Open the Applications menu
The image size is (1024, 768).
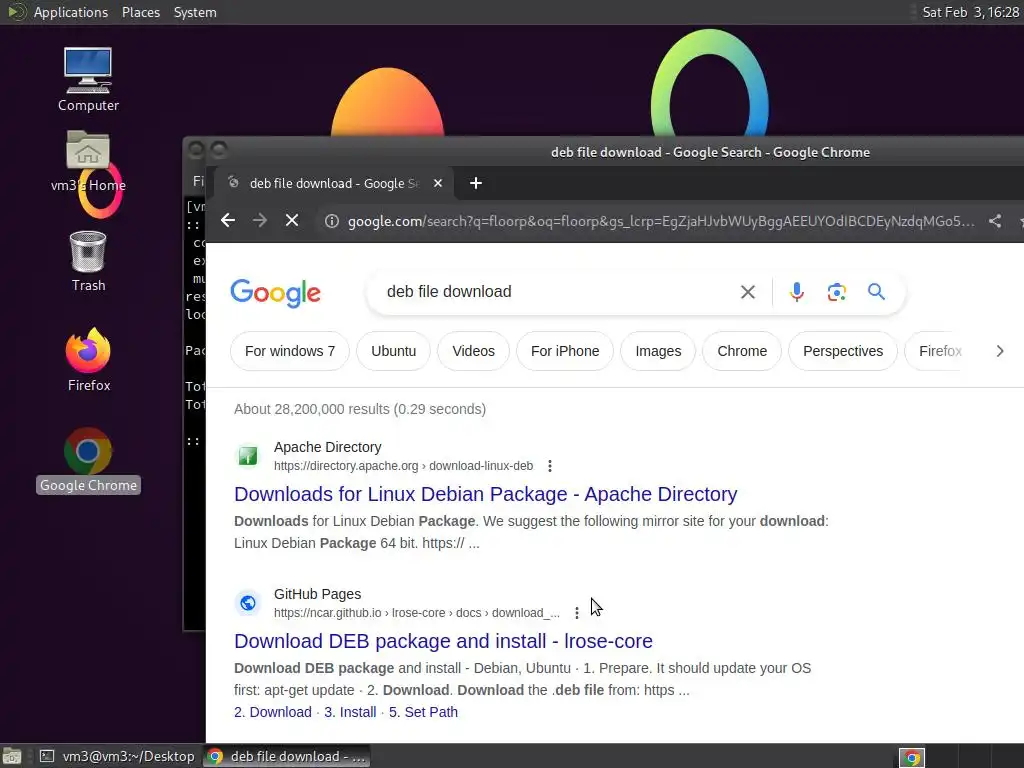[x=71, y=12]
